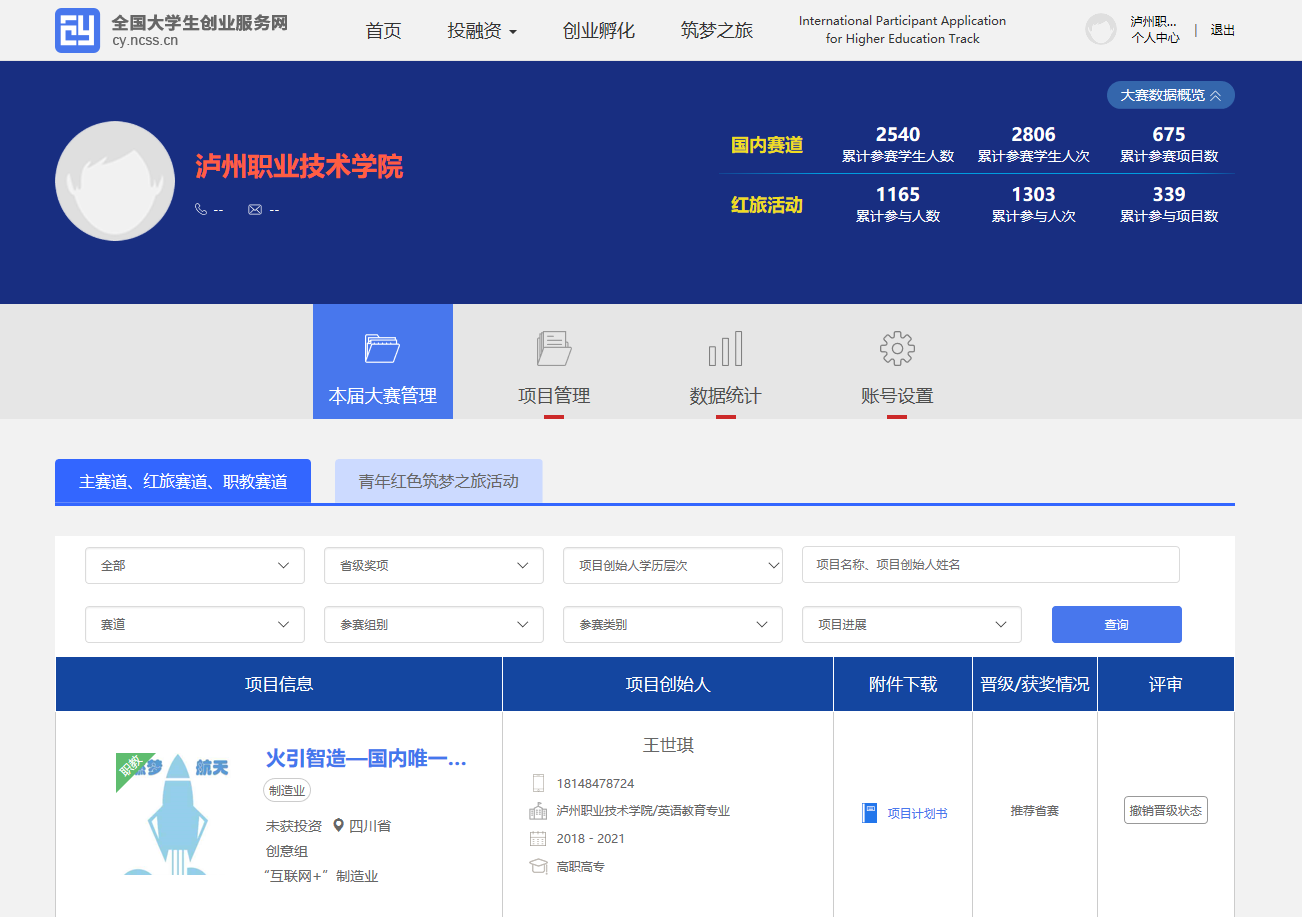Screen dimensions: 1302x917
Task: Expand the 赛道 dropdown filter
Action: (194, 625)
